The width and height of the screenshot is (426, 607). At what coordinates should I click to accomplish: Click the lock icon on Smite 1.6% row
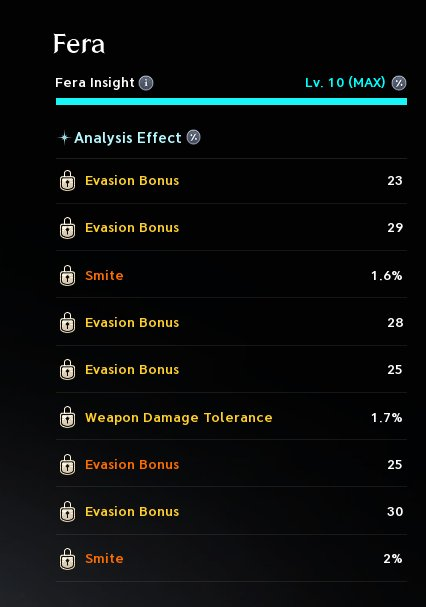pyautogui.click(x=67, y=275)
